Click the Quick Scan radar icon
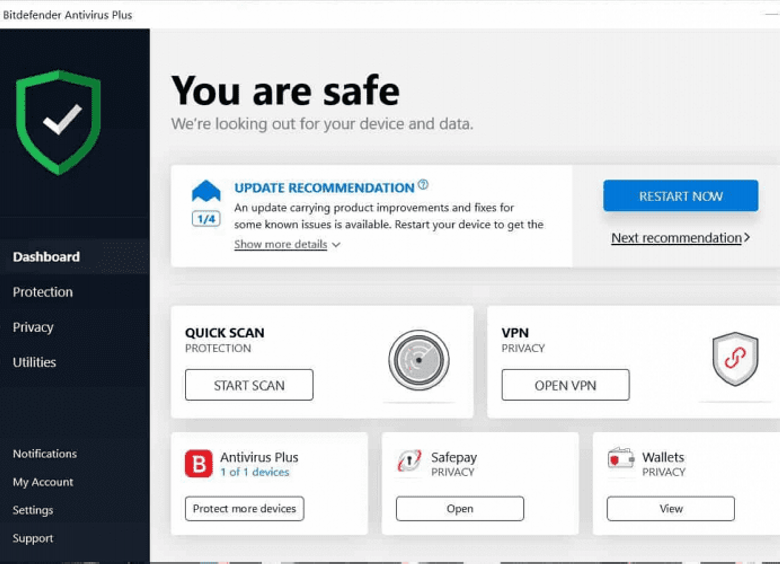Screen dimensions: 780x564 pos(419,360)
